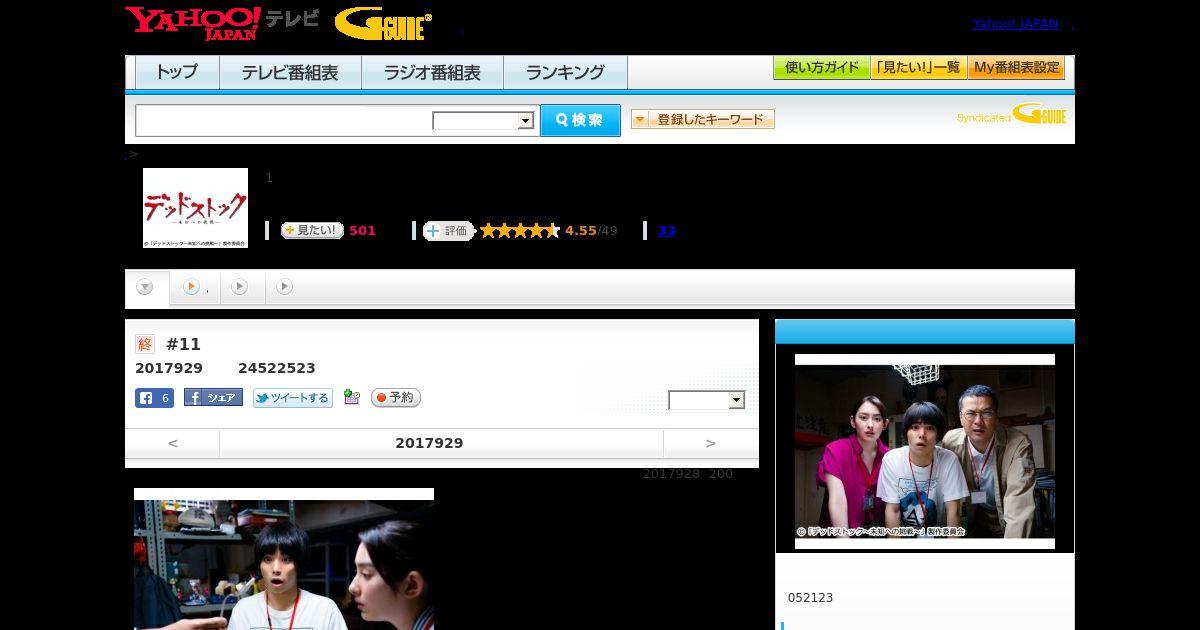Viewport: 1200px width, 630px height.
Task: Open the デッドストック program logo thumbnail
Action: pyautogui.click(x=195, y=208)
